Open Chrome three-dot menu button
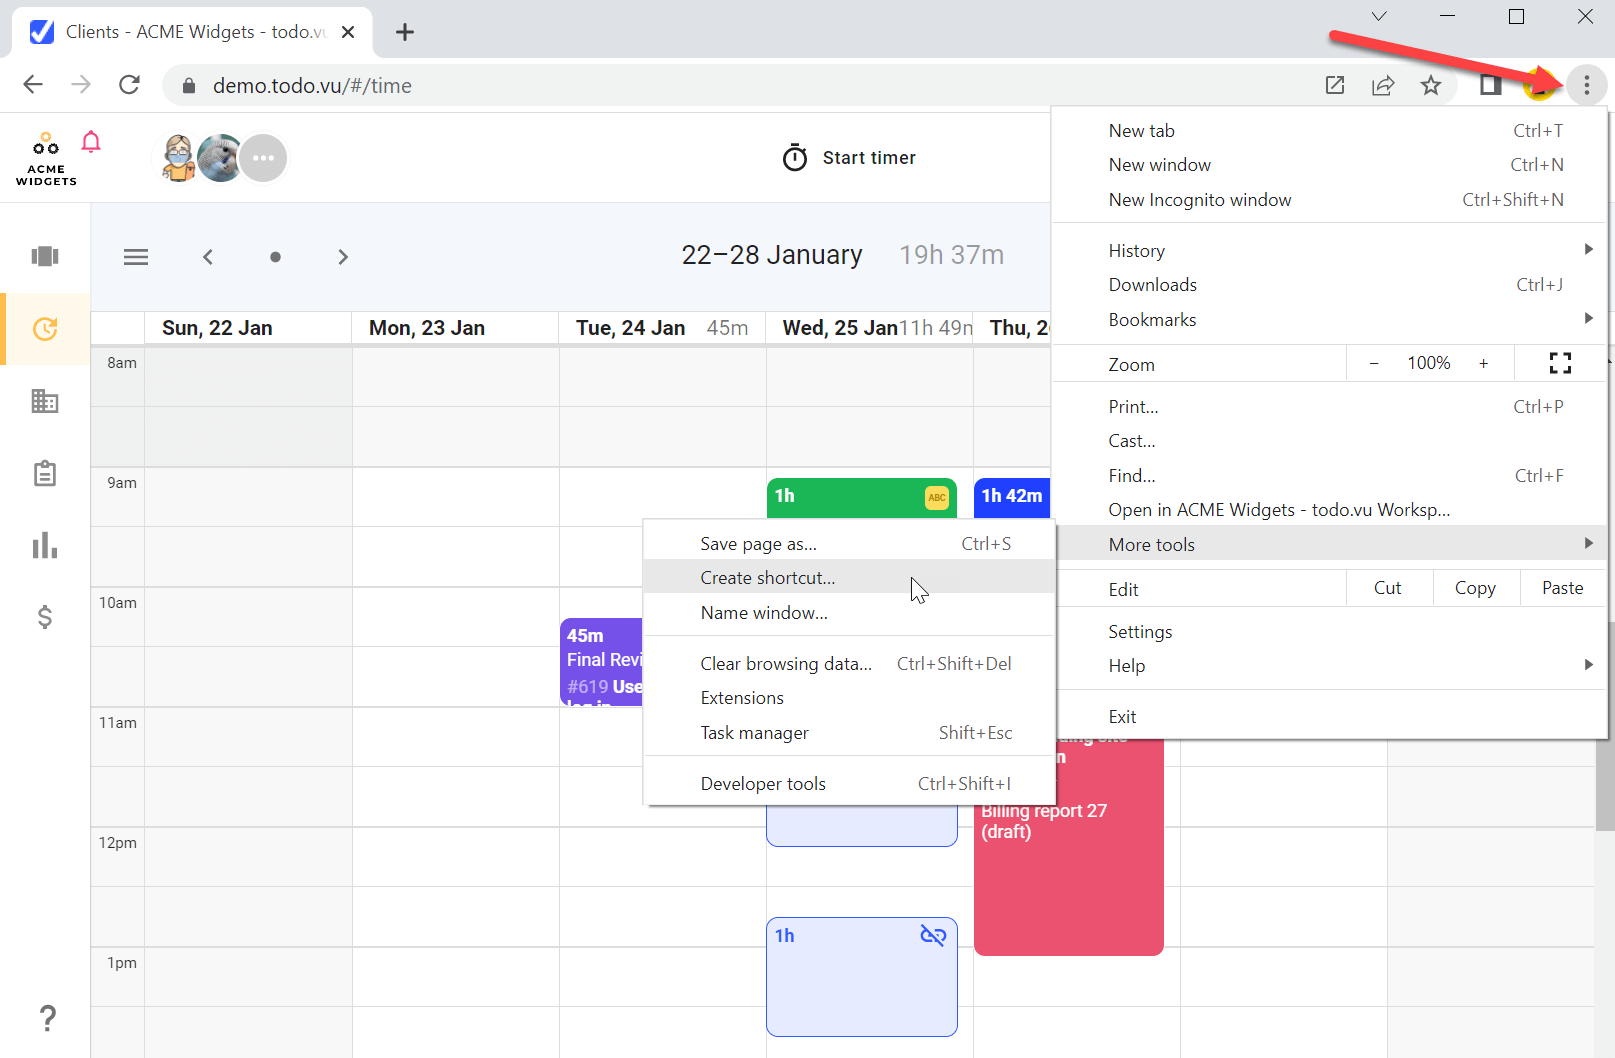The image size is (1615, 1058). pos(1586,85)
